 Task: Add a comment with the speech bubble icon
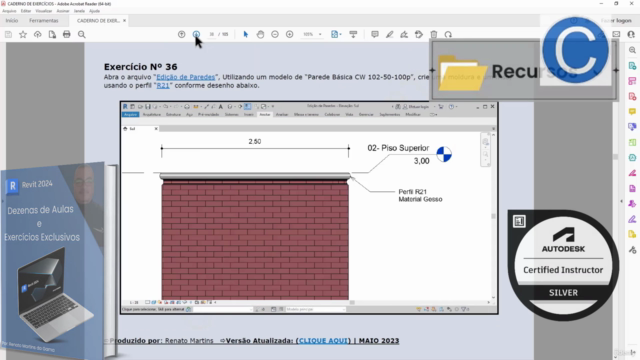tap(375, 34)
